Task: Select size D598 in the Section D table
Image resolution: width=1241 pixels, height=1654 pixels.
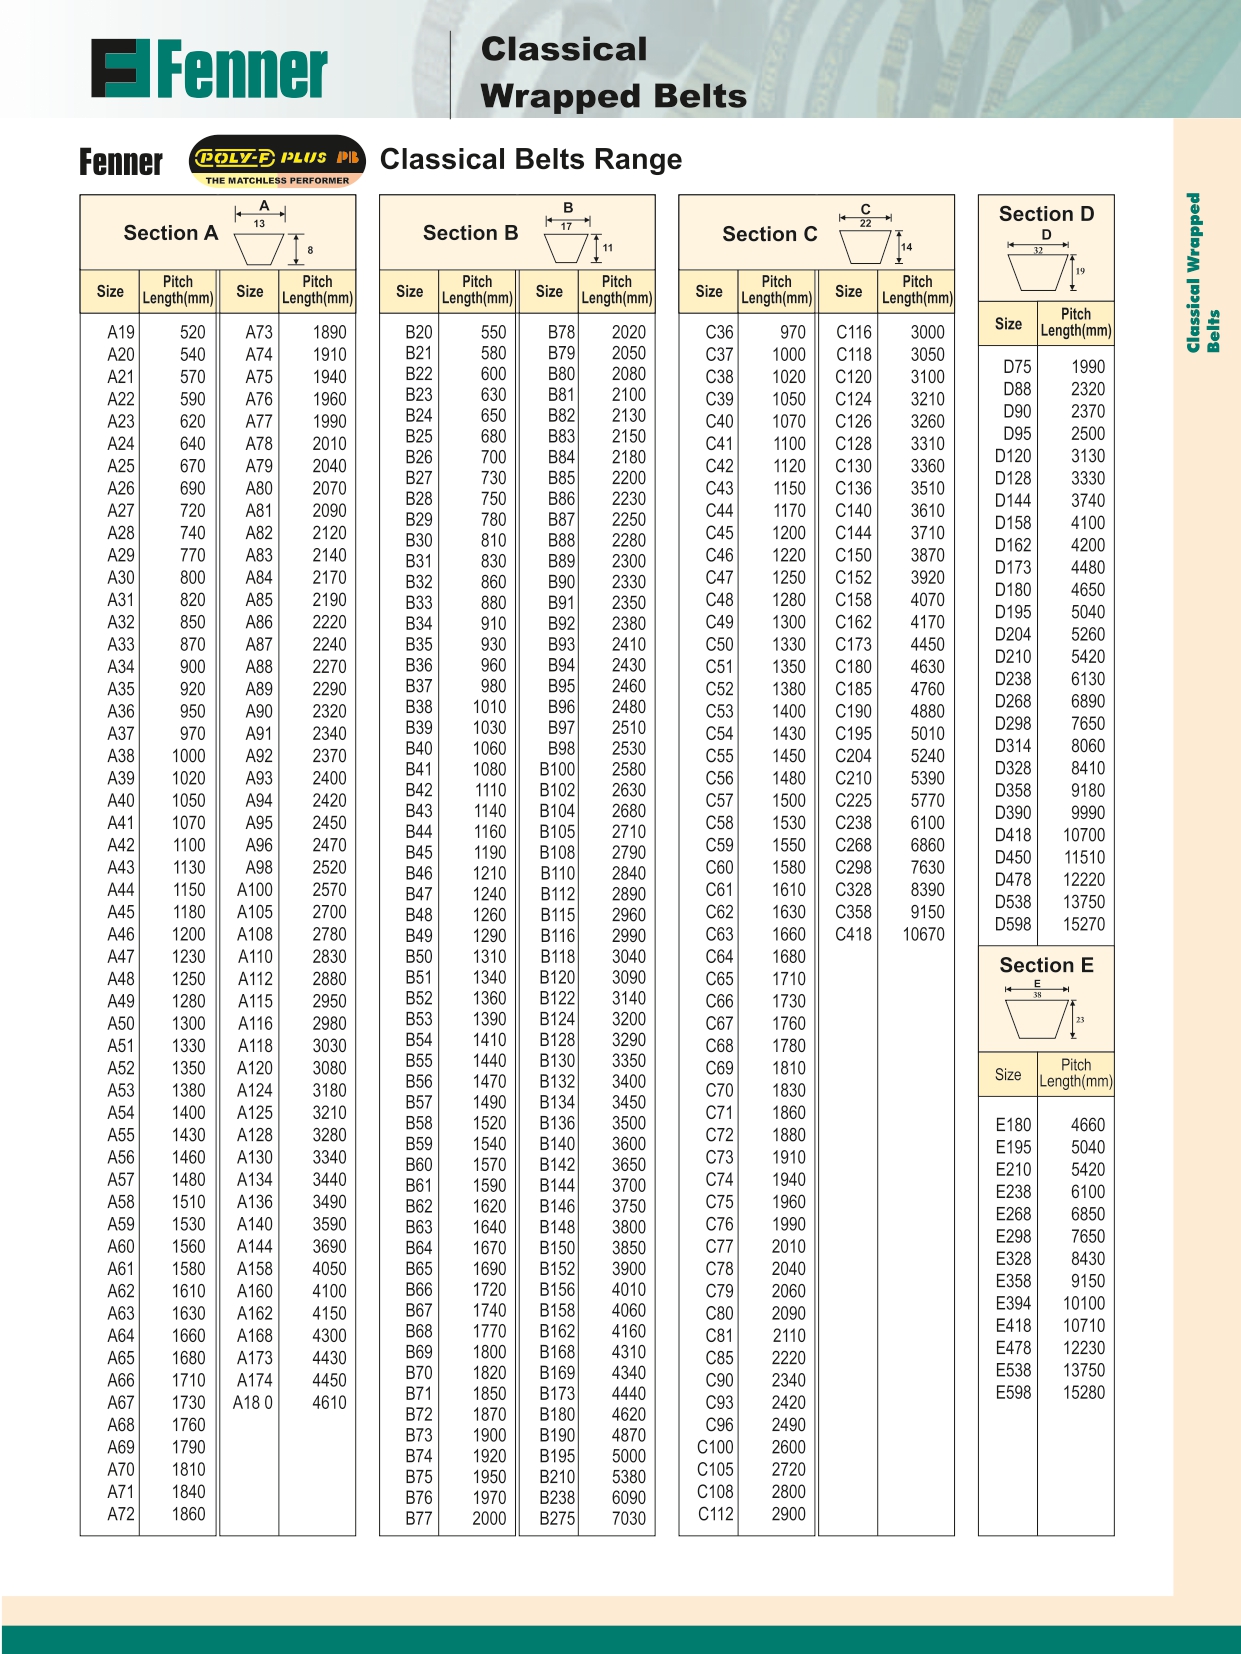Action: tap(1012, 924)
